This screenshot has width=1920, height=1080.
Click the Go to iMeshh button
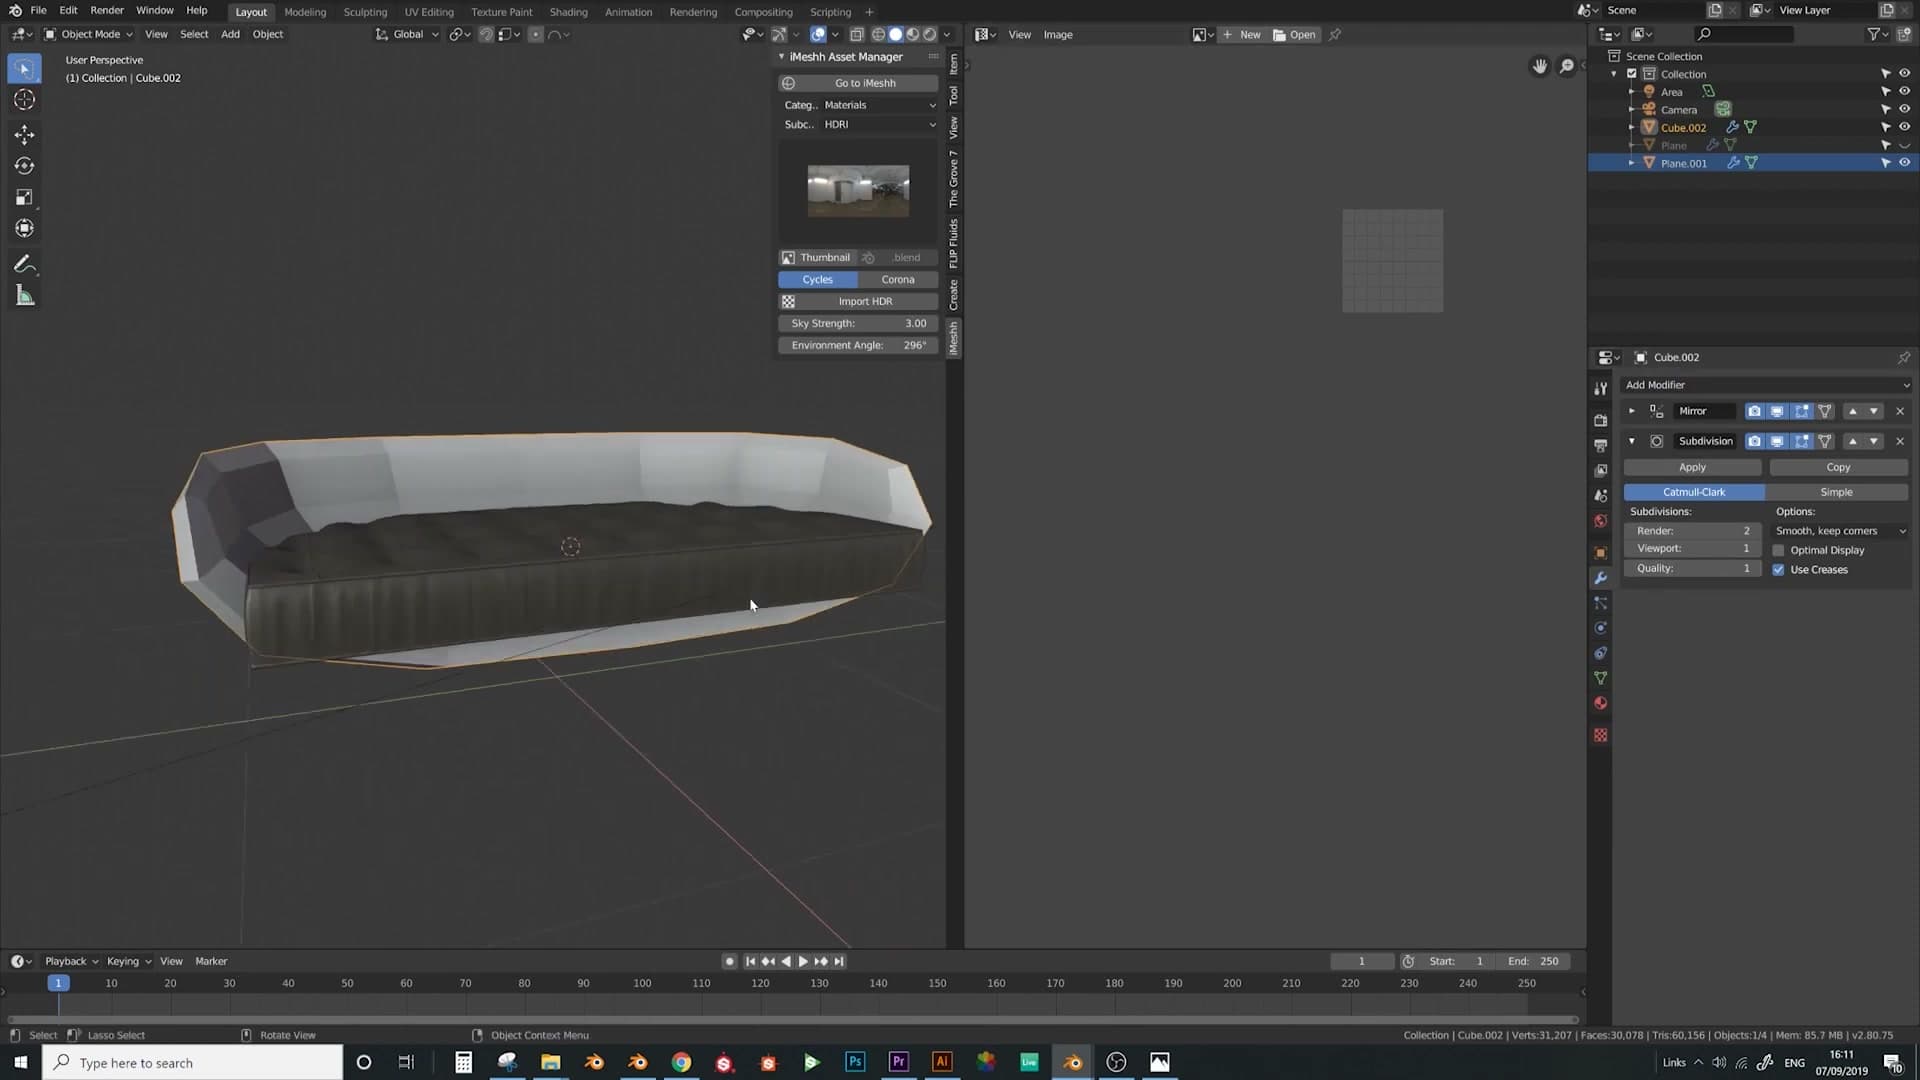[x=859, y=83]
